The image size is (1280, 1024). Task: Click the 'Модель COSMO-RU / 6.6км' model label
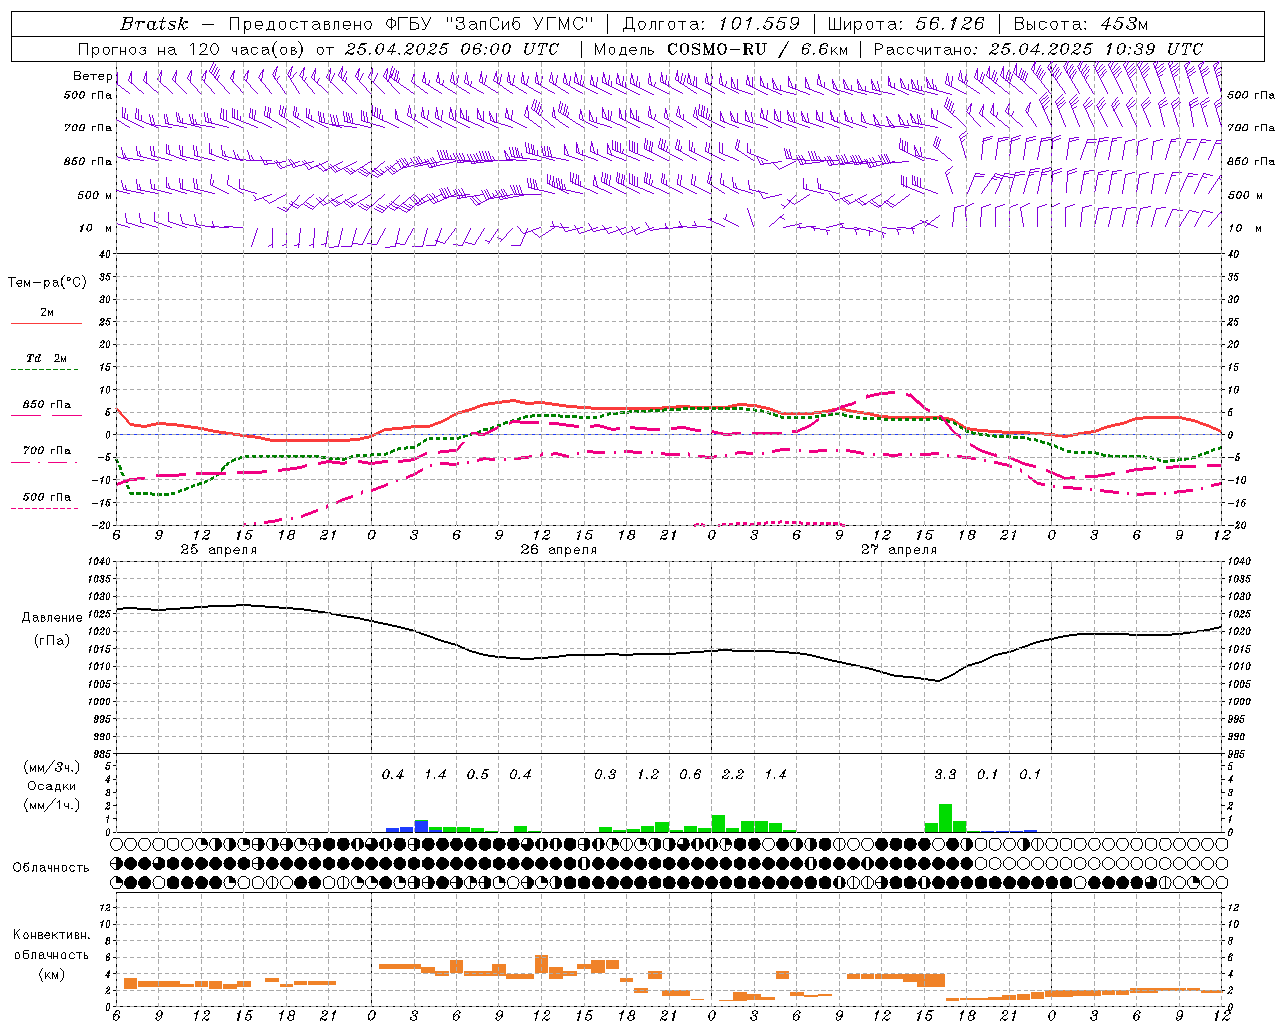721,49
